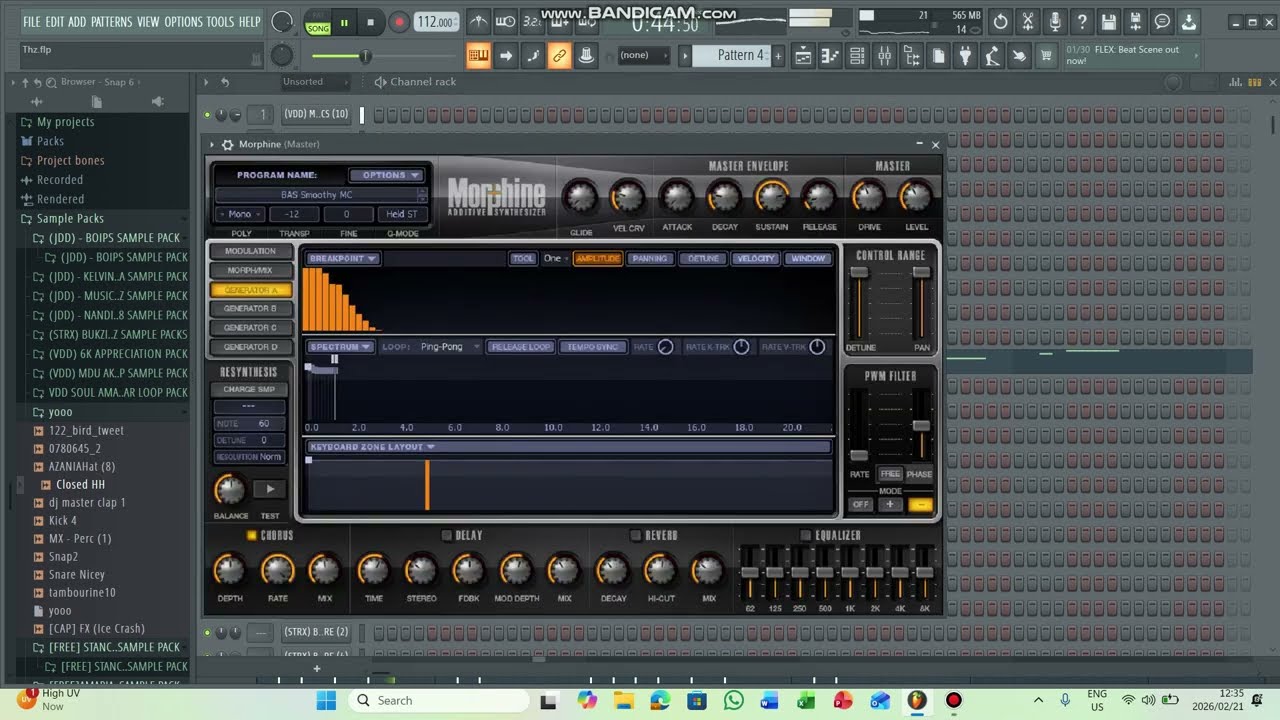This screenshot has width=1280, height=720.
Task: Click the stop playback button
Action: 371,22
